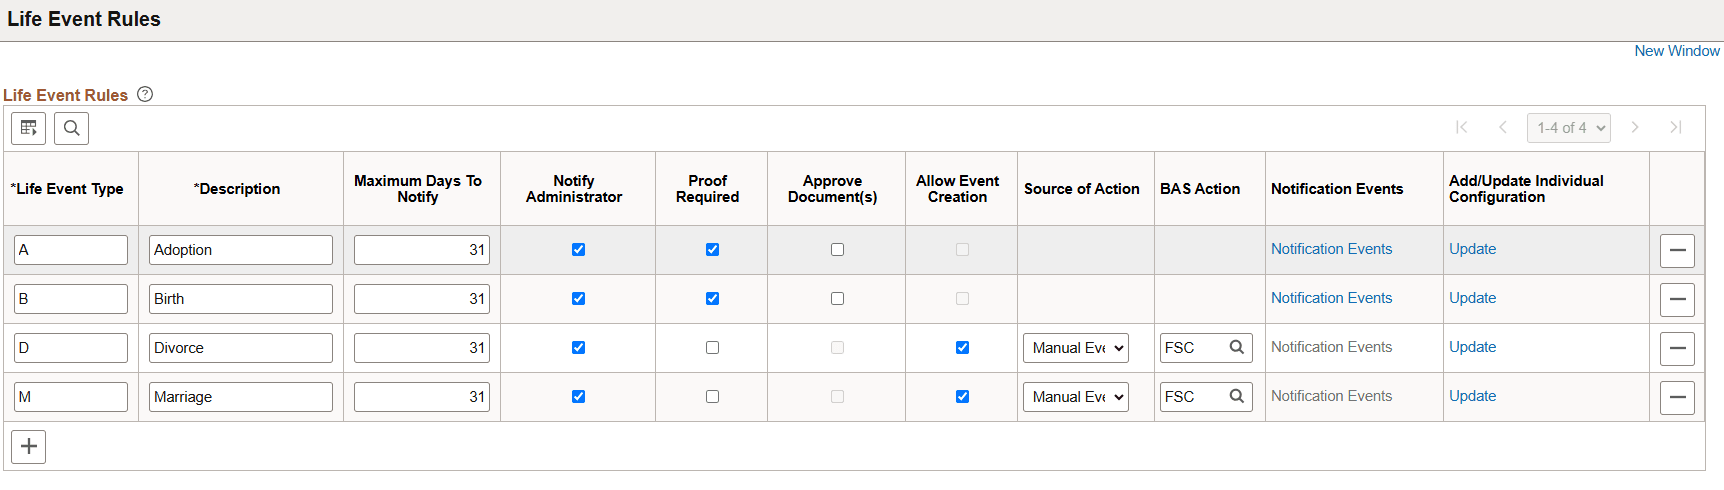Open the 1-4 of 4 rows dropdown
Screen dimensions: 1724x490
(1568, 128)
